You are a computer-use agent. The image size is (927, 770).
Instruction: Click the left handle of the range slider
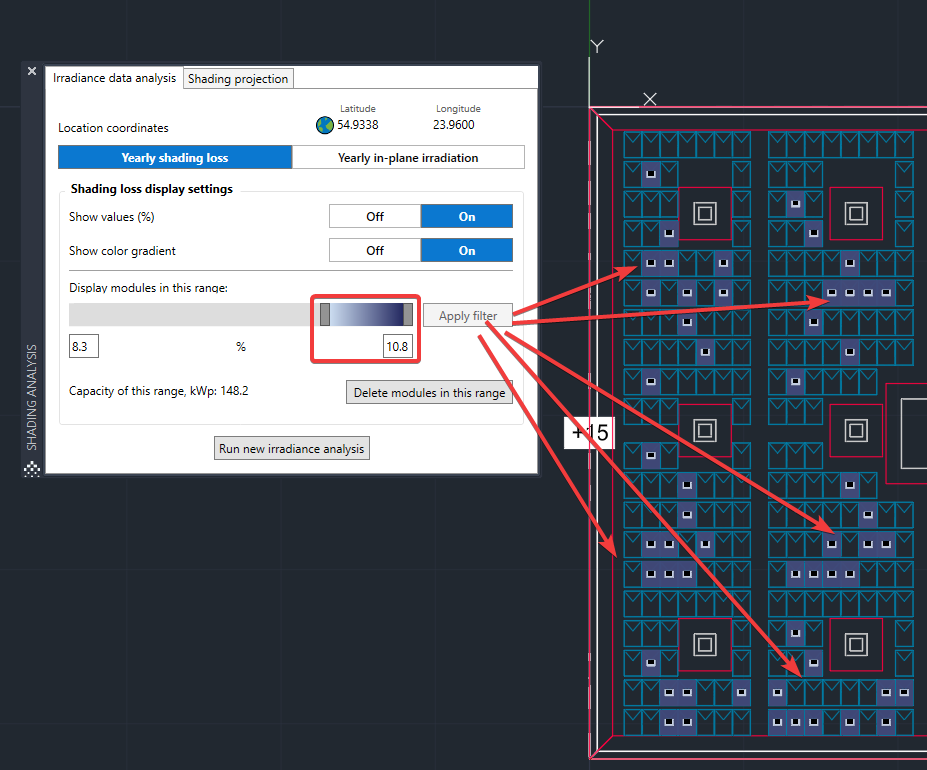tap(325, 315)
